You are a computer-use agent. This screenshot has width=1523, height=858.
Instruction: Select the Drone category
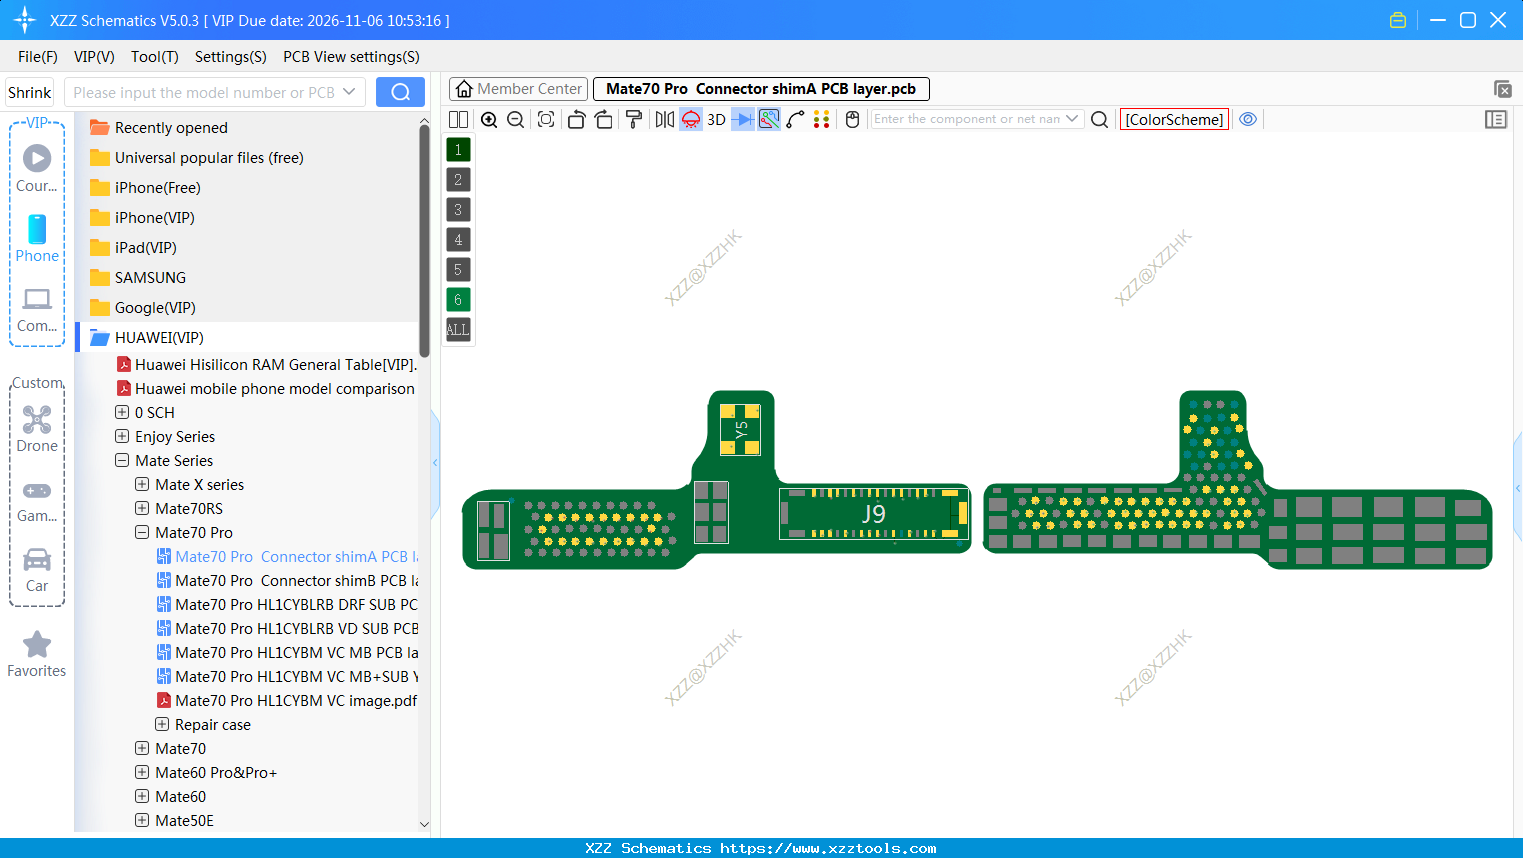(x=37, y=429)
